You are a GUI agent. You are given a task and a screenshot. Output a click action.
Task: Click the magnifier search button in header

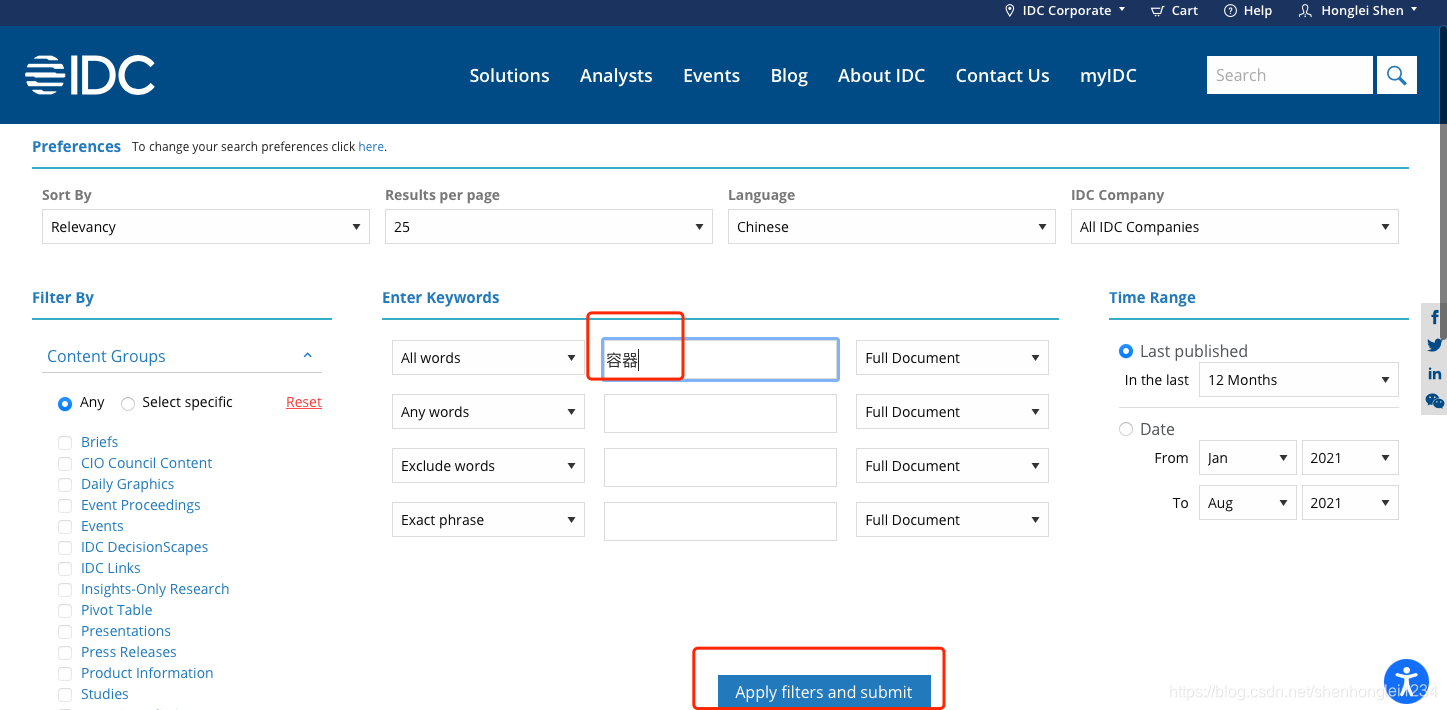(x=1397, y=75)
